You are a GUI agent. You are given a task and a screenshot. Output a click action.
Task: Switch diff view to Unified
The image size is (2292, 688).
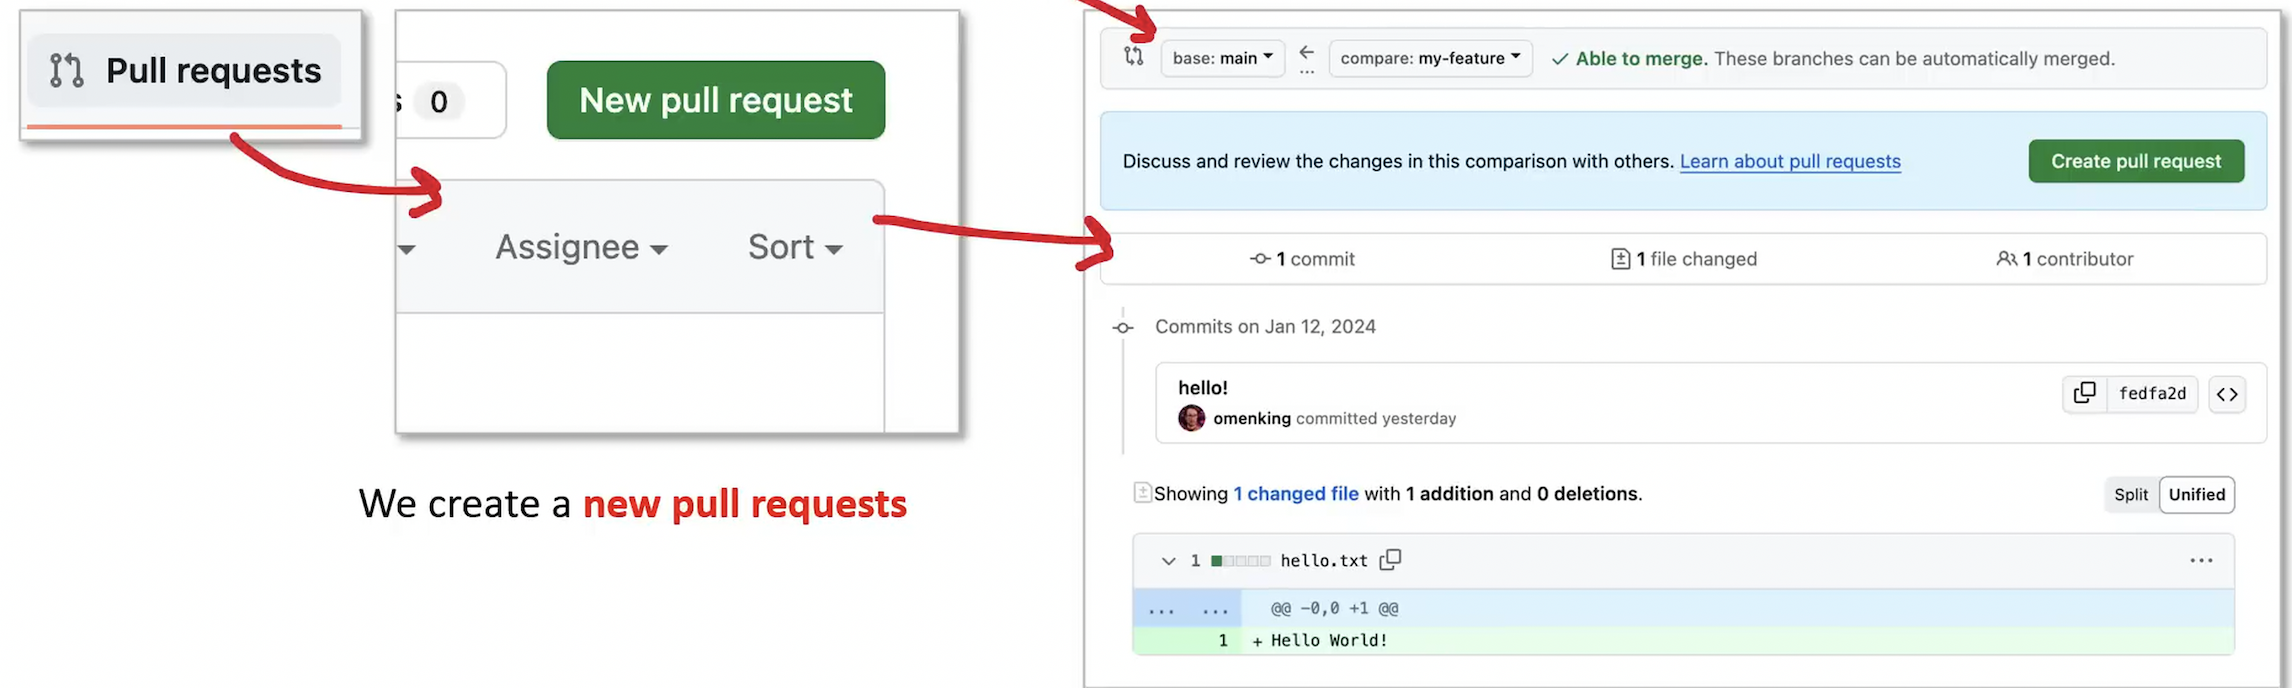pos(2196,495)
